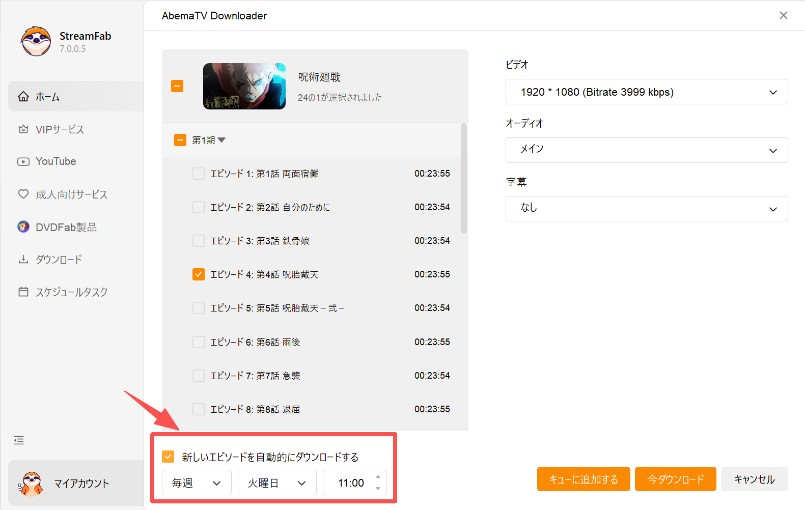Click エピソード 7: 第7話 title text

[x=255, y=375]
